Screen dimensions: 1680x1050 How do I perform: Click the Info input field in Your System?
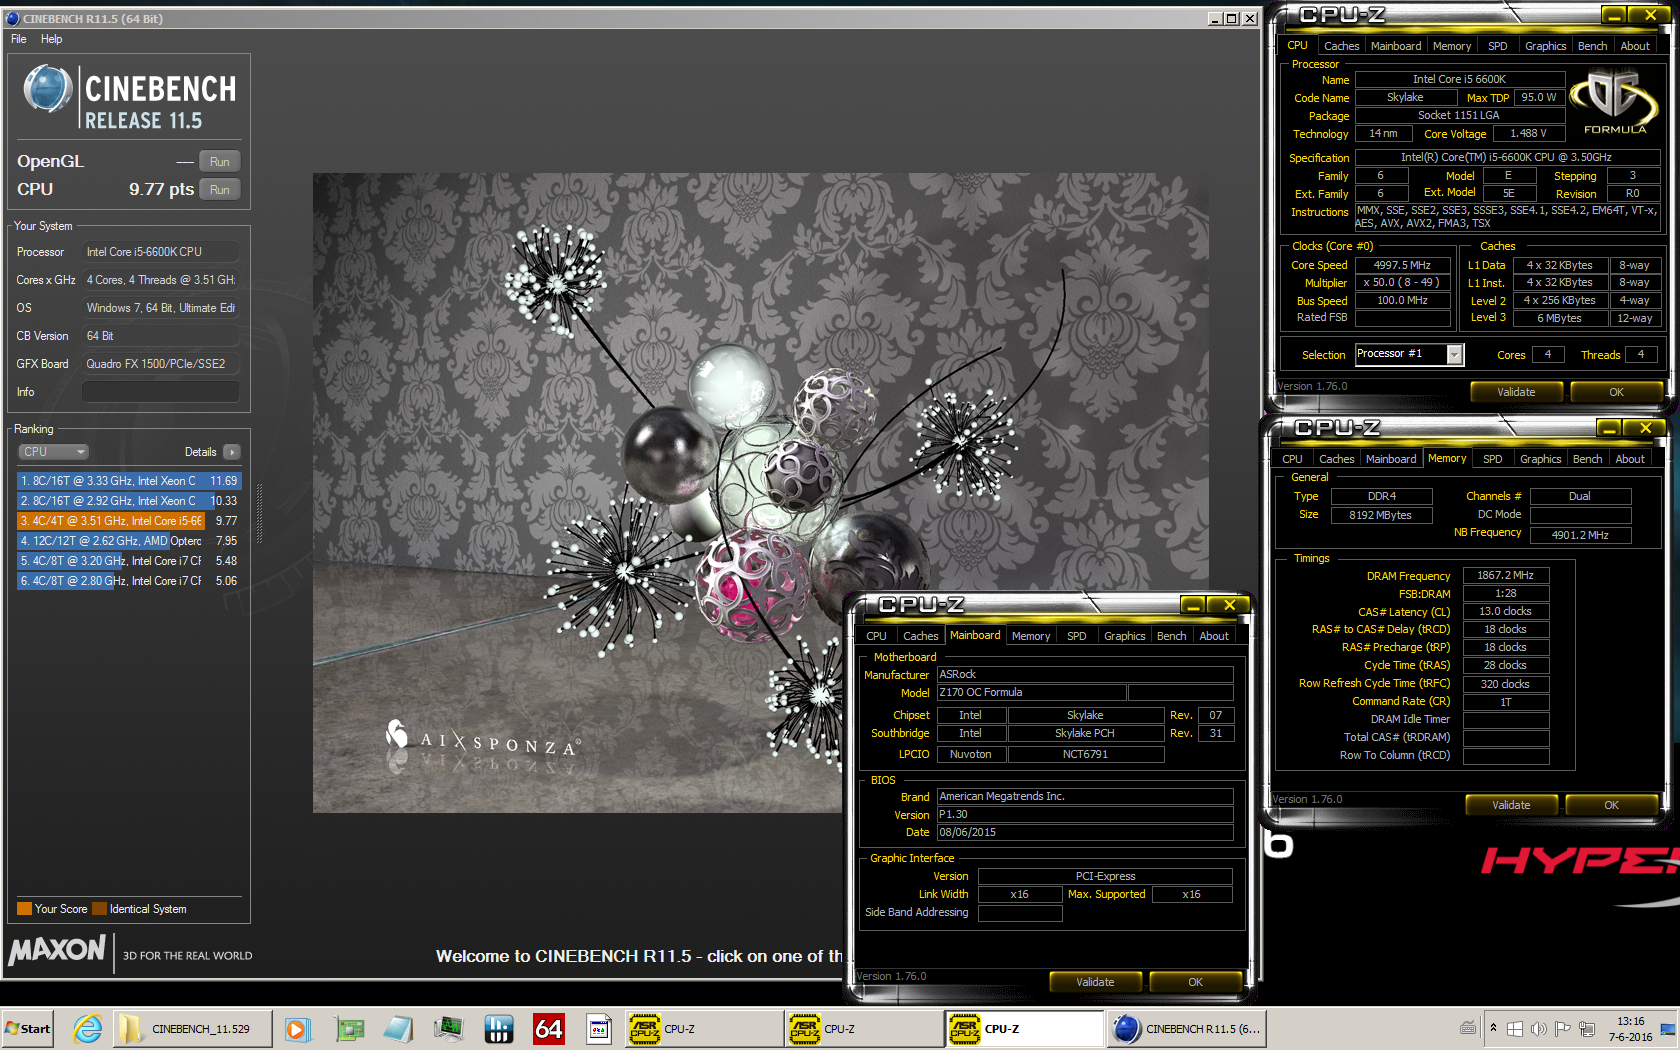click(x=161, y=392)
